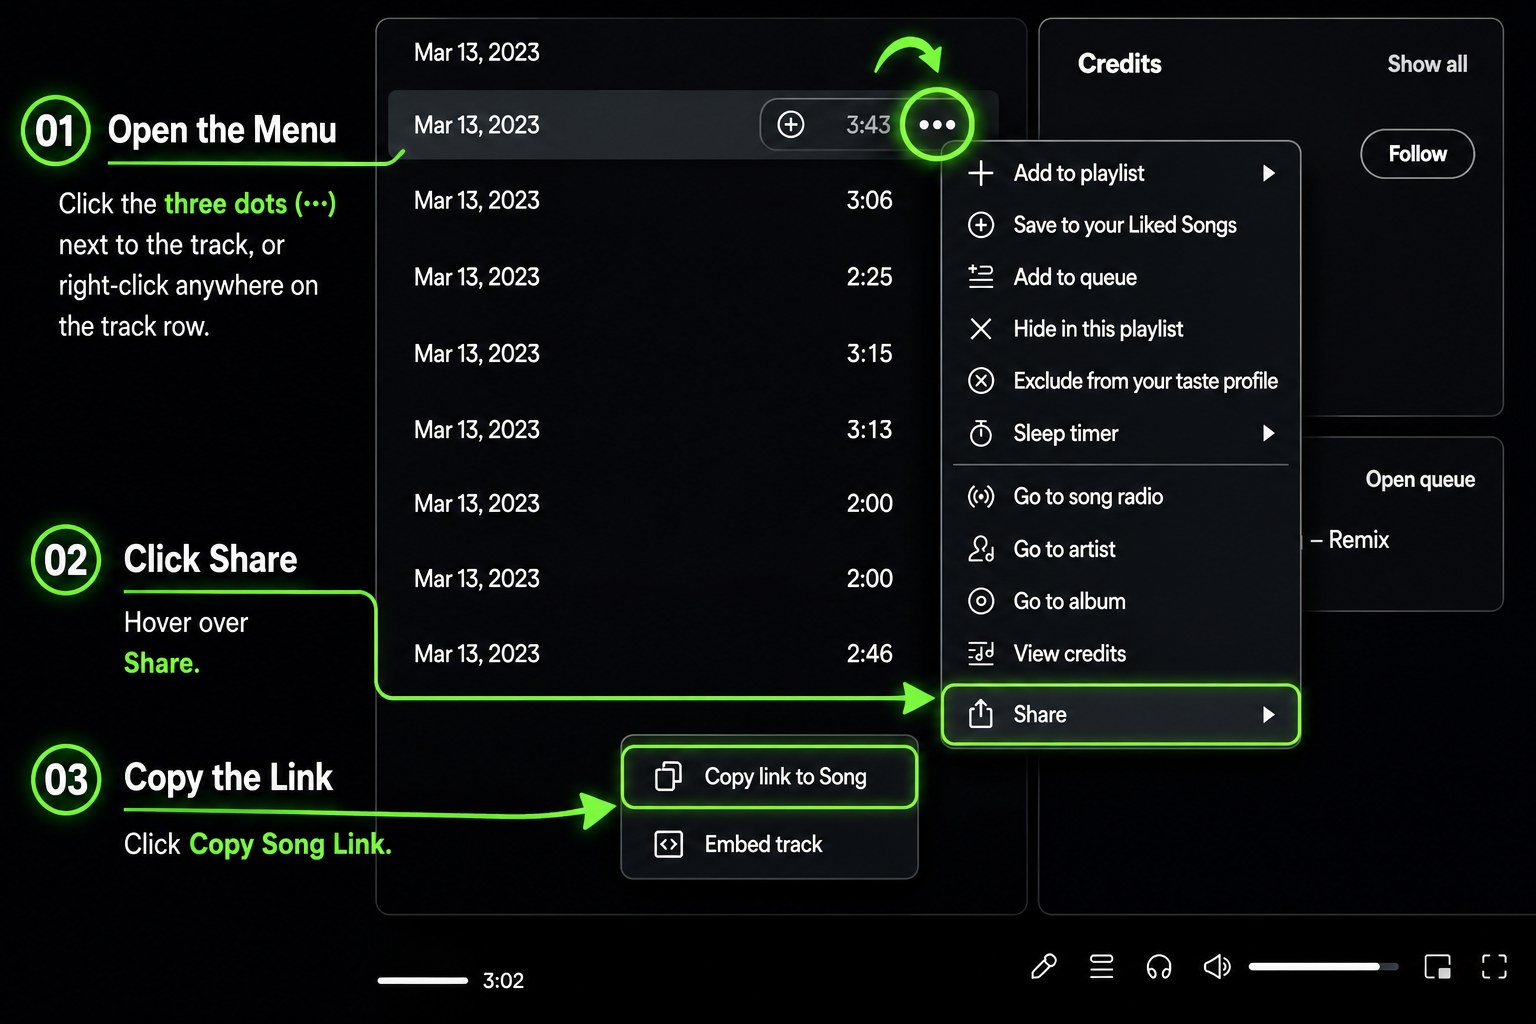The image size is (1536, 1024).
Task: Mute with the speaker volume icon
Action: pyautogui.click(x=1216, y=967)
